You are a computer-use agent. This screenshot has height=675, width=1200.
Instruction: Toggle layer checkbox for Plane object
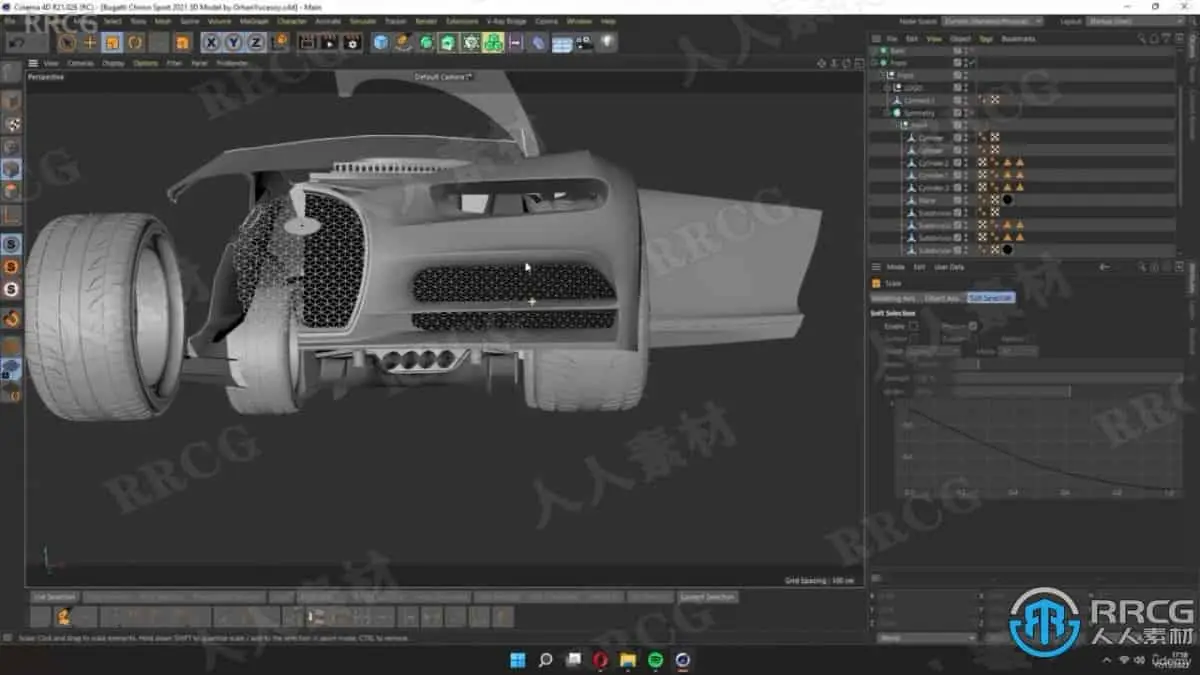click(957, 200)
